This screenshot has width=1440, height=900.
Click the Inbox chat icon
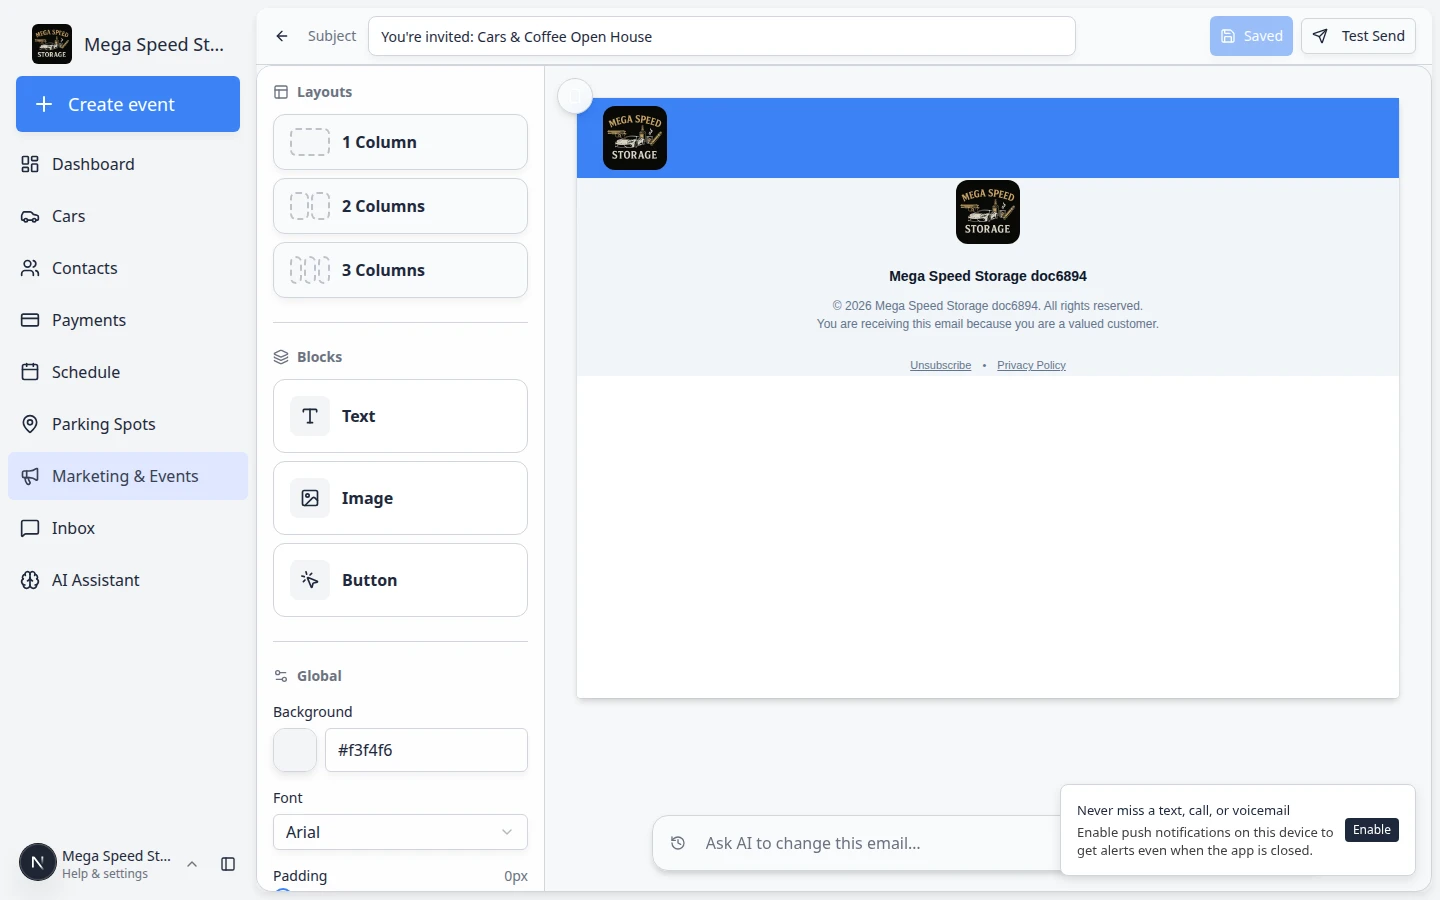[x=30, y=528]
